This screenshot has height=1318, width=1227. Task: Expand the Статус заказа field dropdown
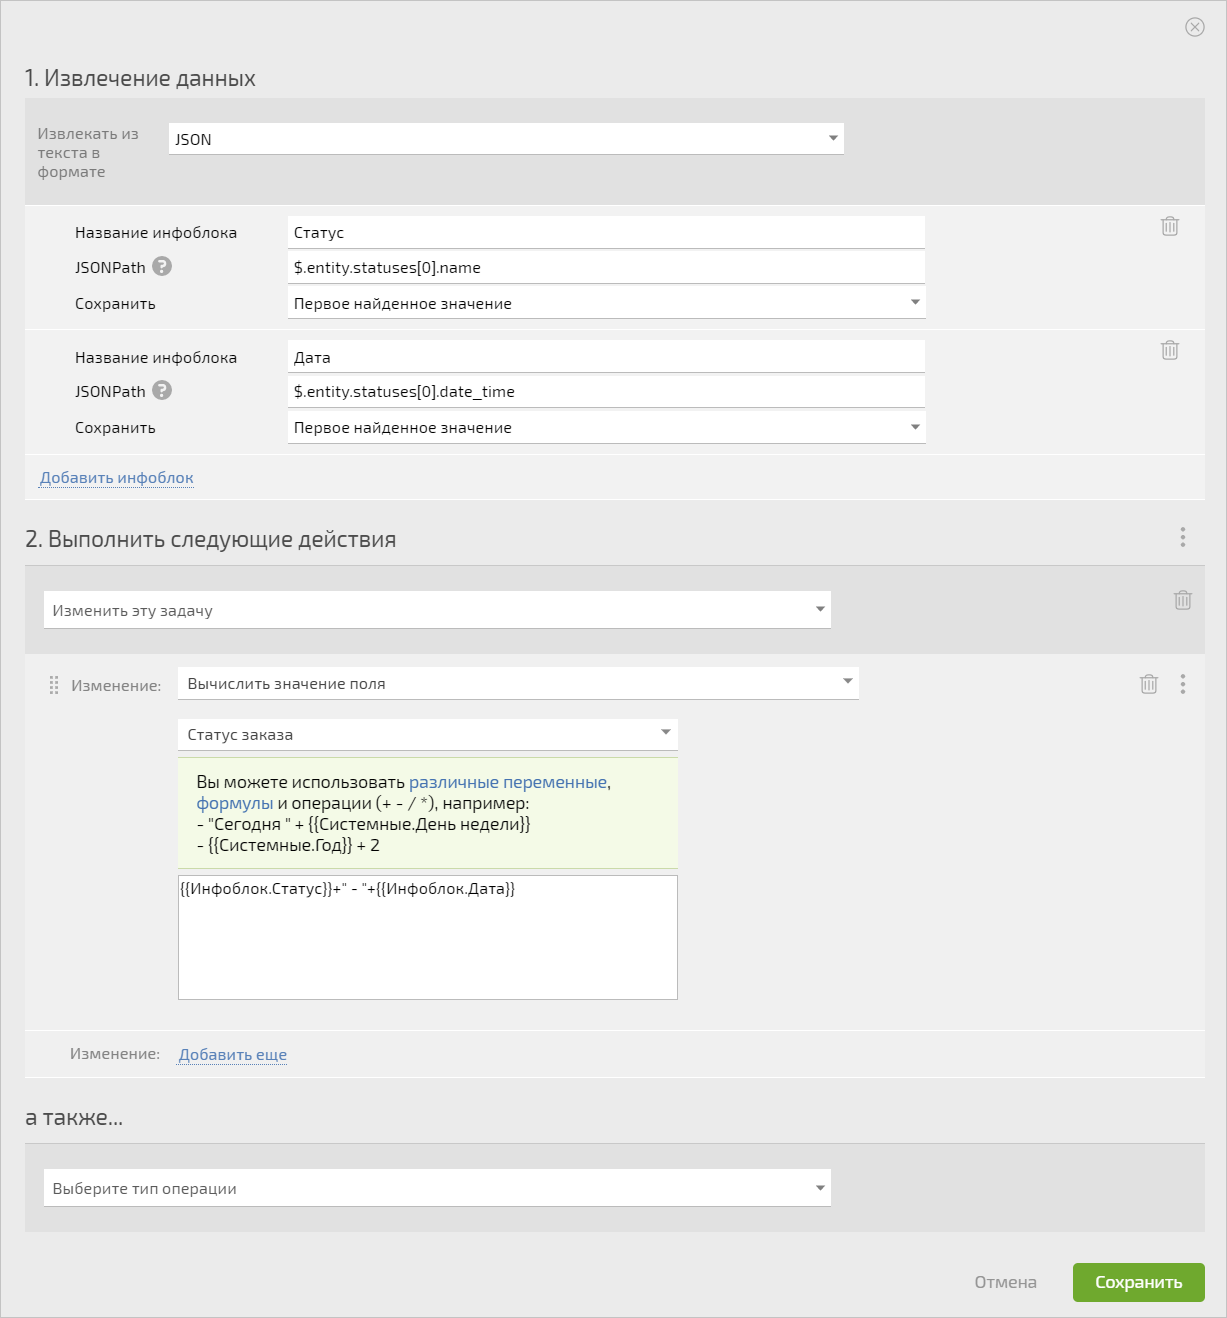click(x=428, y=734)
